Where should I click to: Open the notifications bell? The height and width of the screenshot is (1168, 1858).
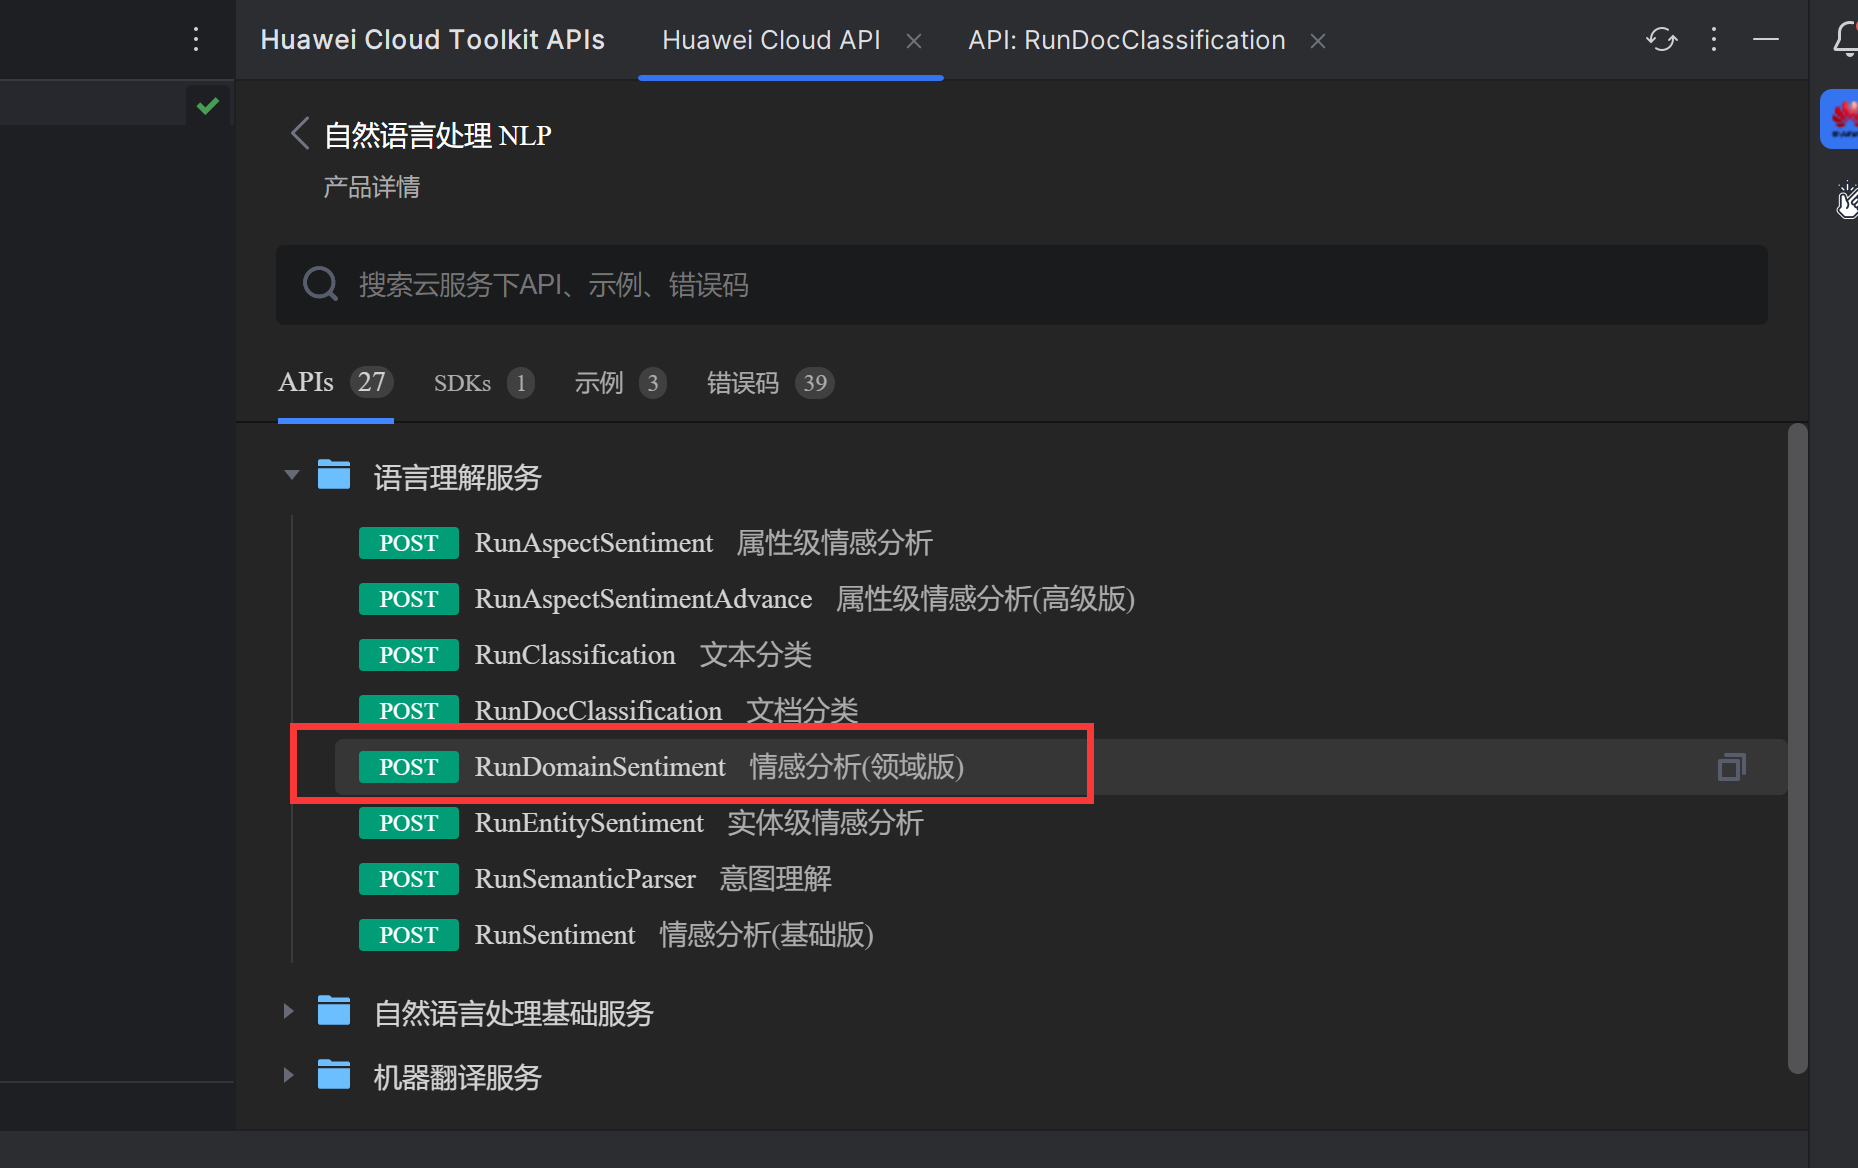(x=1846, y=39)
